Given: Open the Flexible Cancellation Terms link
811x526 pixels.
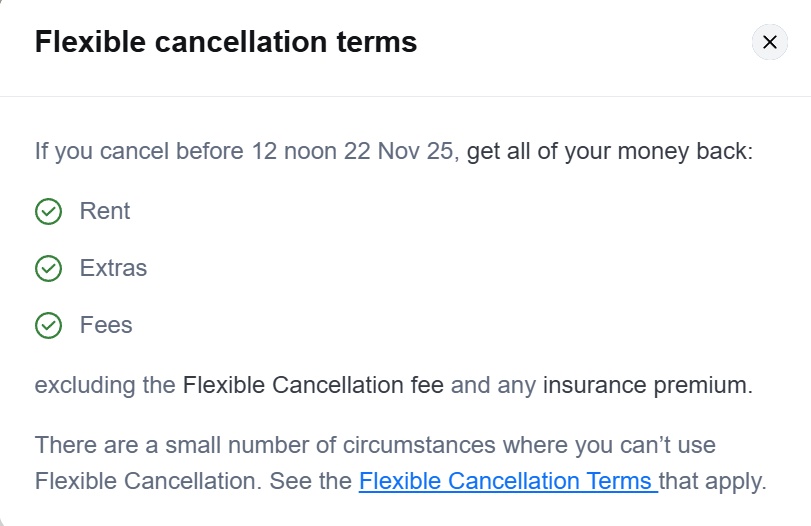Looking at the screenshot, I should 505,481.
